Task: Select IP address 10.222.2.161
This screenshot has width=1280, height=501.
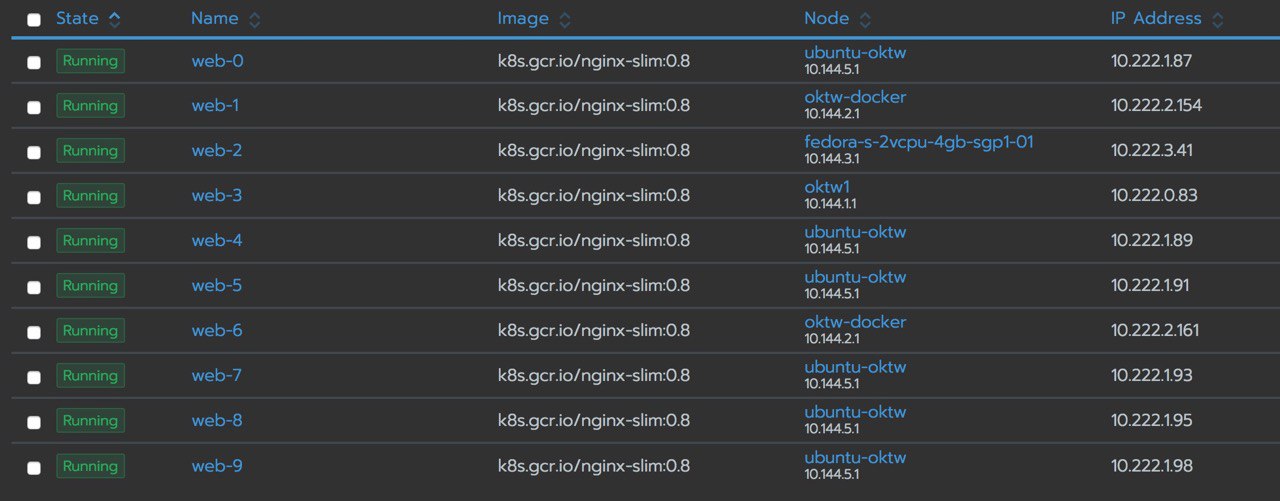Action: (x=1155, y=331)
